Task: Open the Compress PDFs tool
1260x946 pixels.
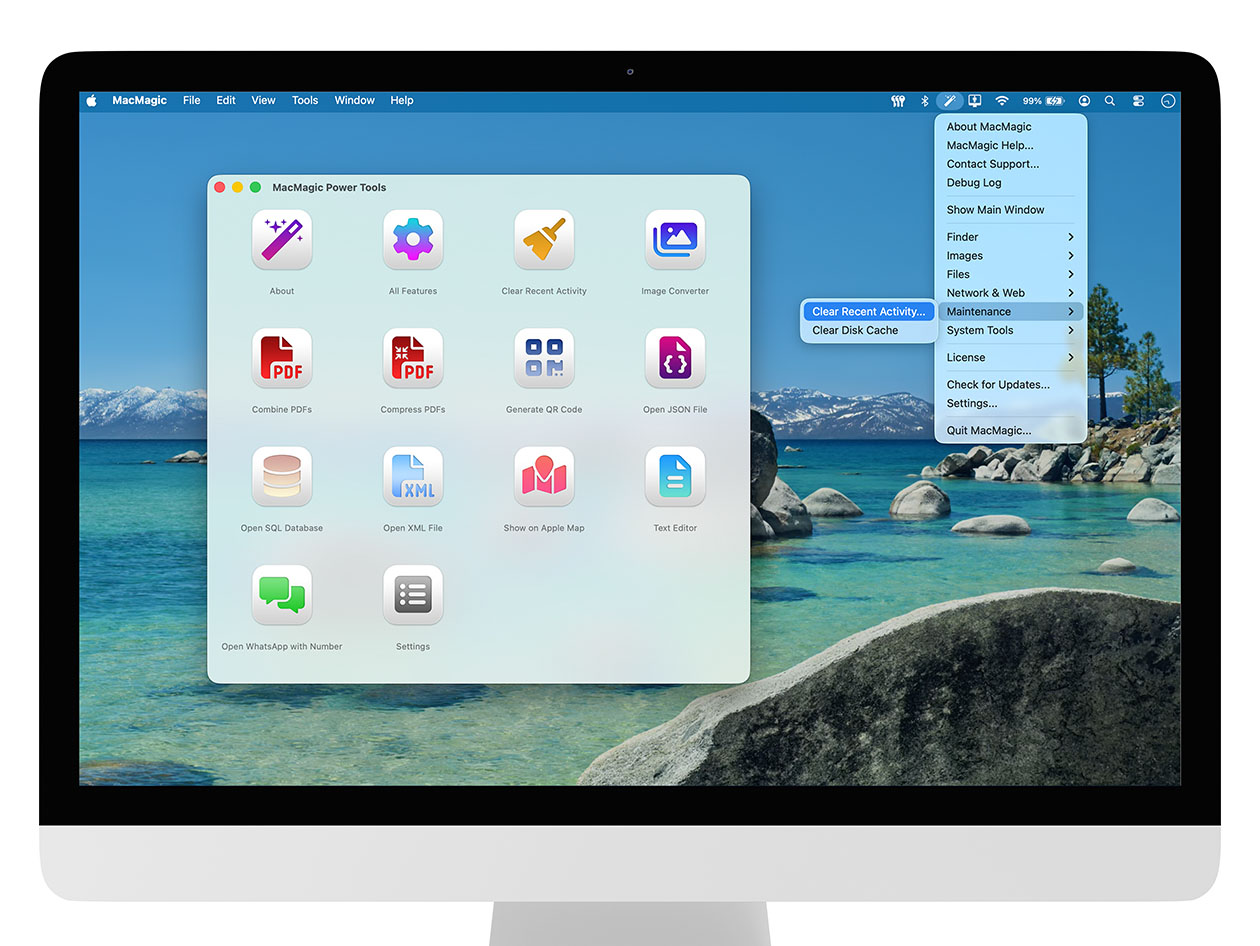Action: 412,358
